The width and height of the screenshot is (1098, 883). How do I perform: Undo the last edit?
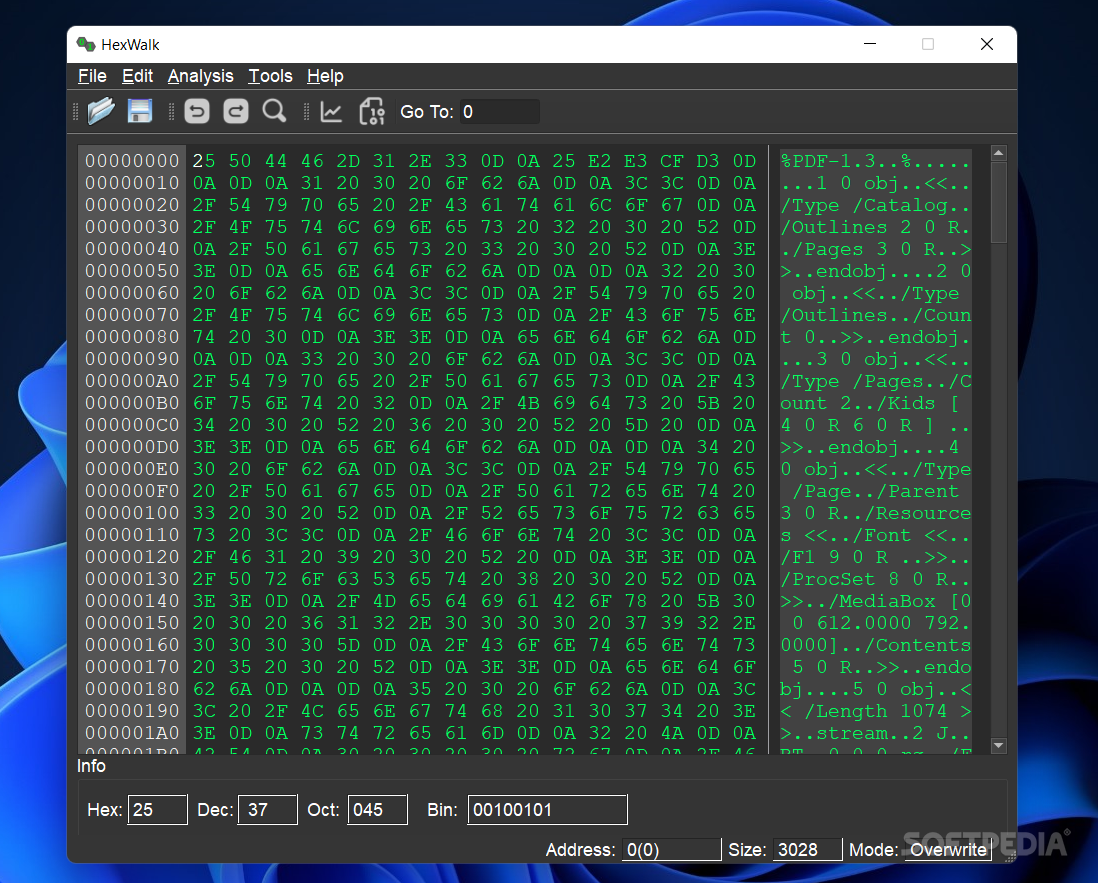point(197,111)
